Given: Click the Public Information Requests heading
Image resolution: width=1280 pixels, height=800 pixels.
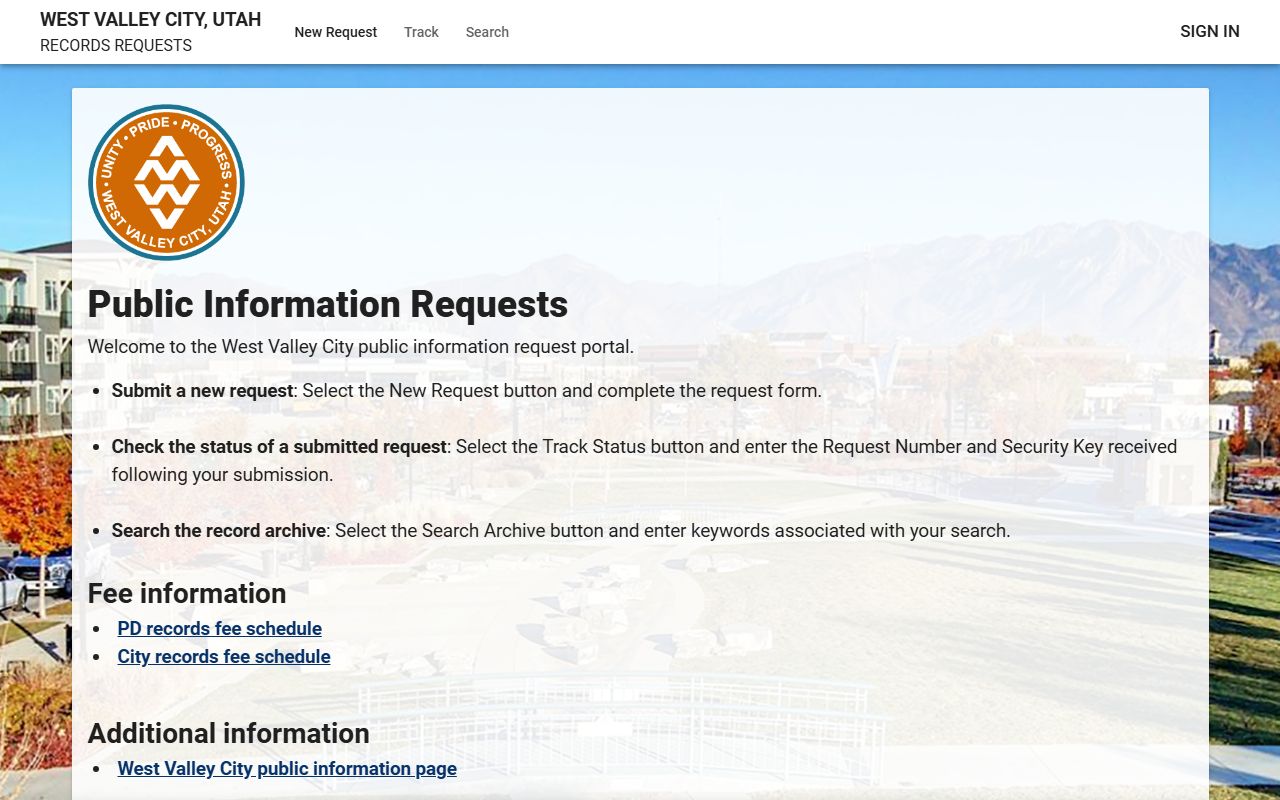Looking at the screenshot, I should click(328, 304).
